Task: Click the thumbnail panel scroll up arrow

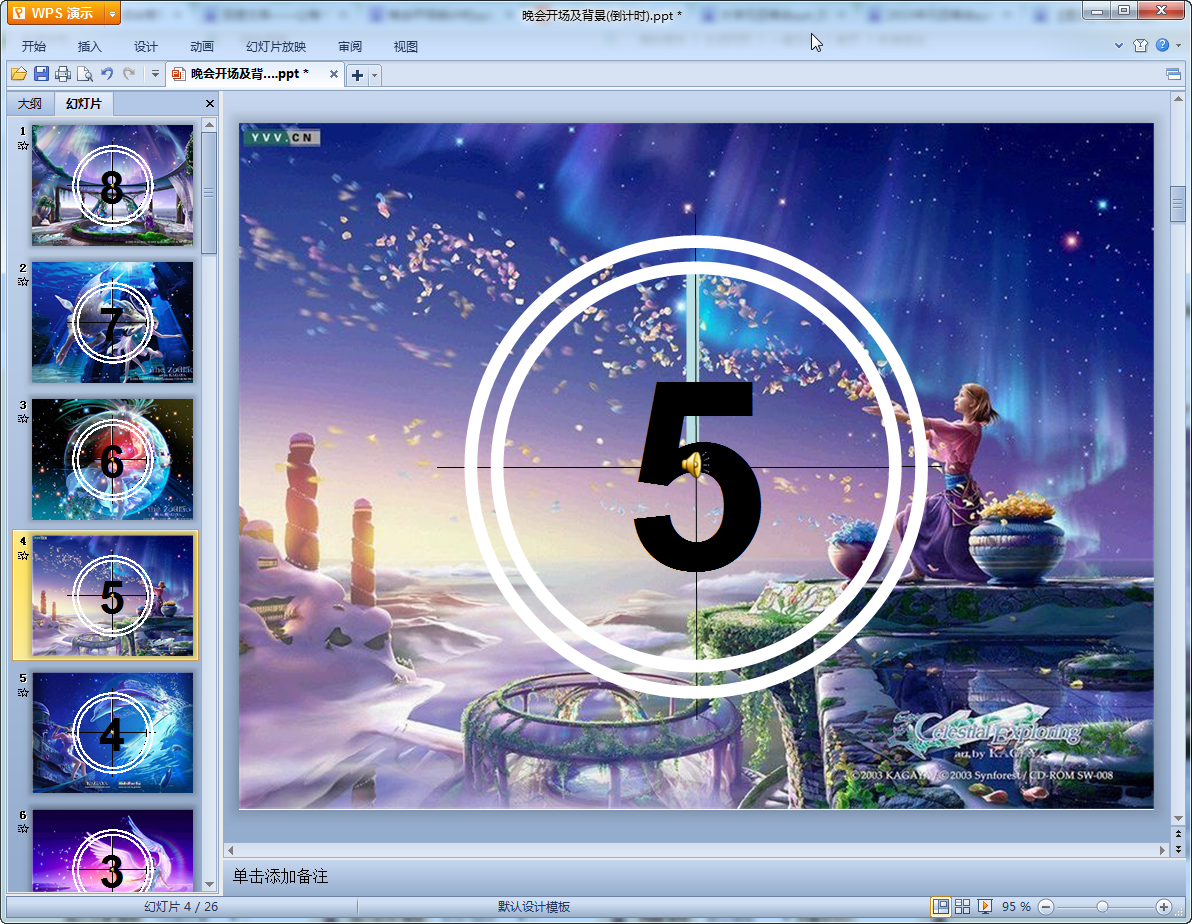Action: coord(209,124)
